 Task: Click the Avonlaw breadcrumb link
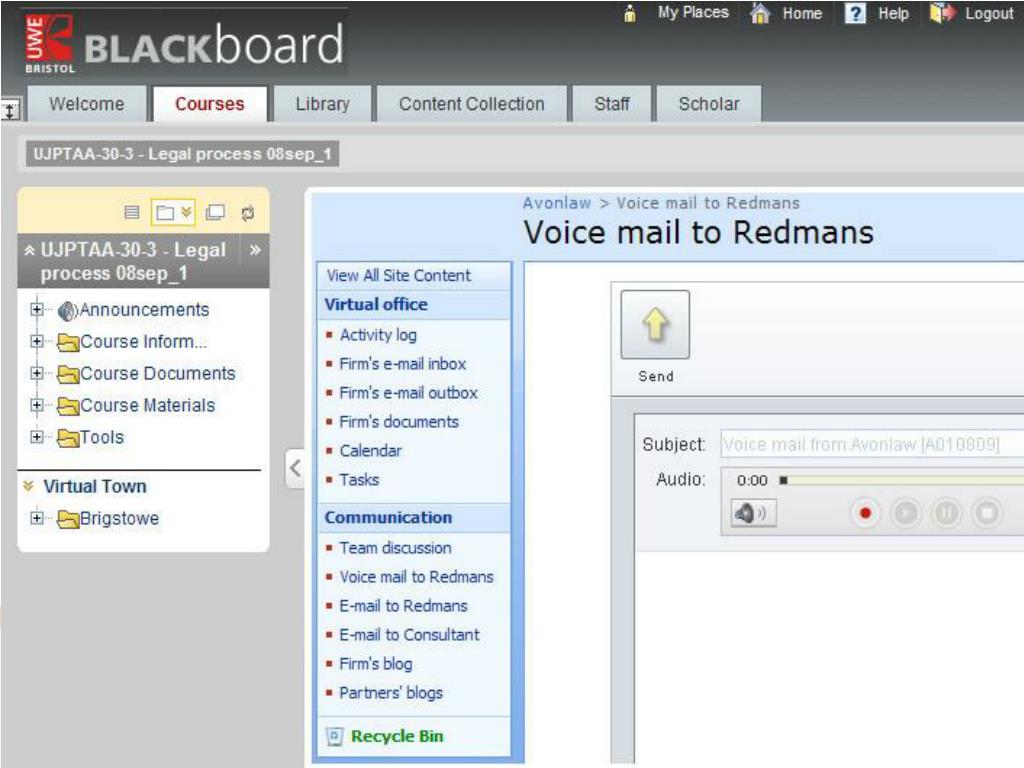[x=557, y=203]
